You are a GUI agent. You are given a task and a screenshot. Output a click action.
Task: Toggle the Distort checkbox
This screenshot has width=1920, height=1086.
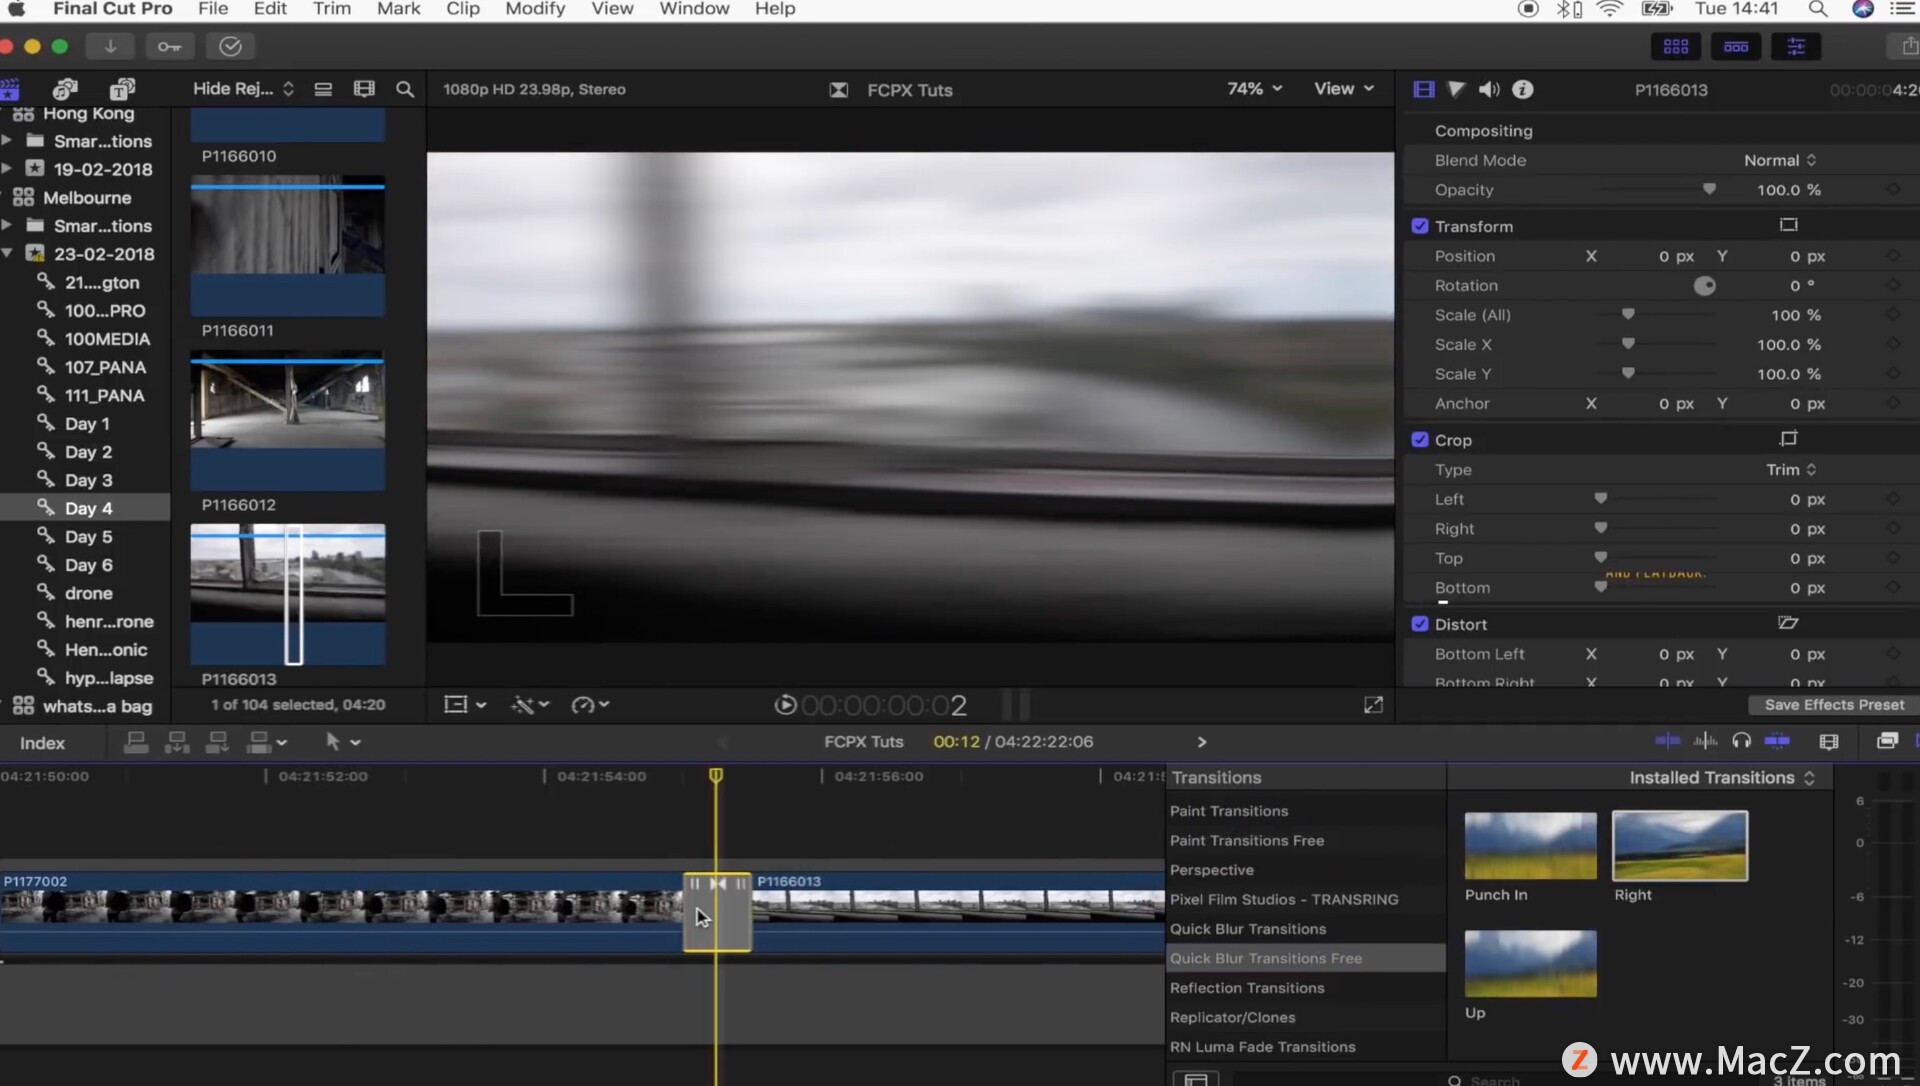coord(1419,624)
